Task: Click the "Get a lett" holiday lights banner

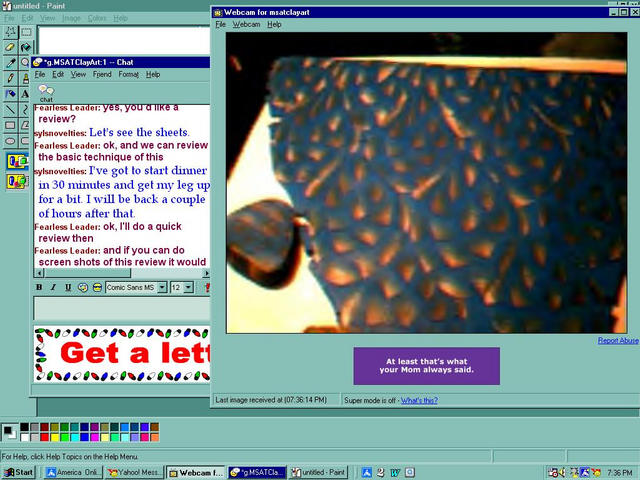Action: pyautogui.click(x=122, y=354)
